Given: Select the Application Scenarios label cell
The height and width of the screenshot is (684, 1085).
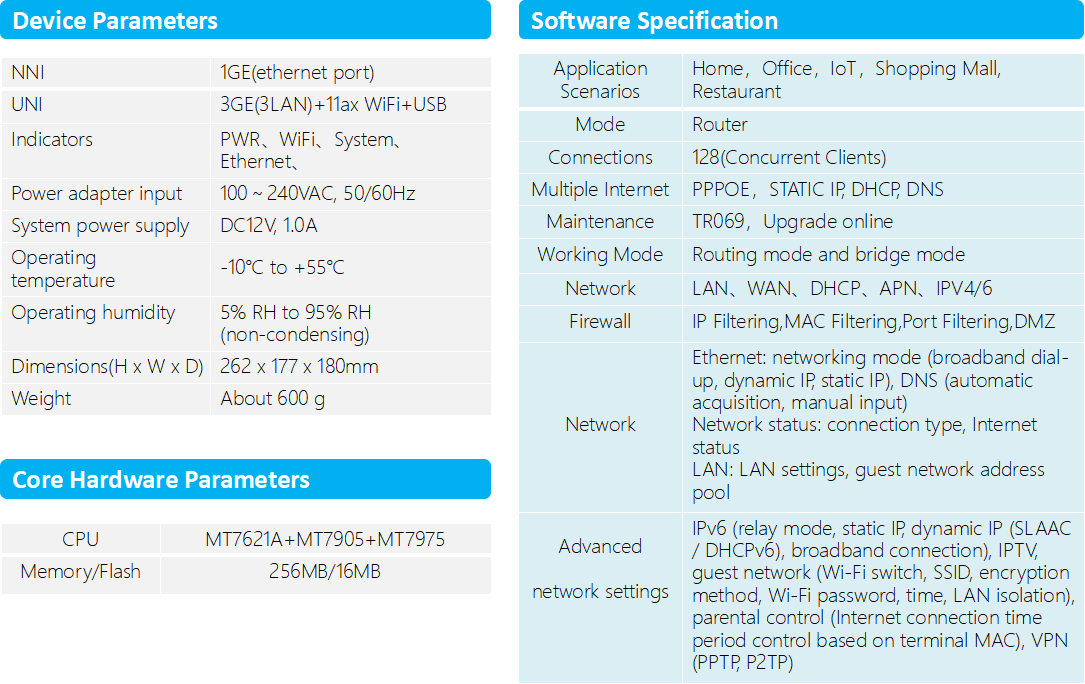Looking at the screenshot, I should [x=600, y=80].
